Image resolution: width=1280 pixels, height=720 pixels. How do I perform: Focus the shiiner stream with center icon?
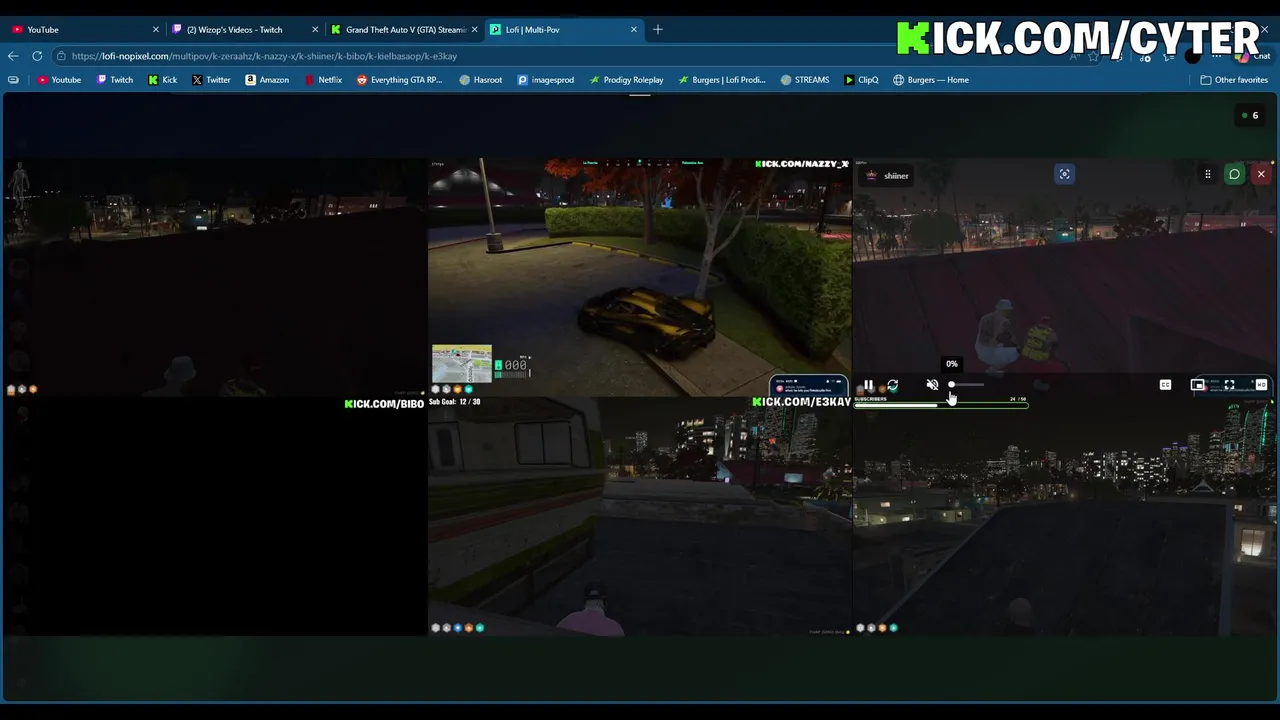pyautogui.click(x=1064, y=174)
